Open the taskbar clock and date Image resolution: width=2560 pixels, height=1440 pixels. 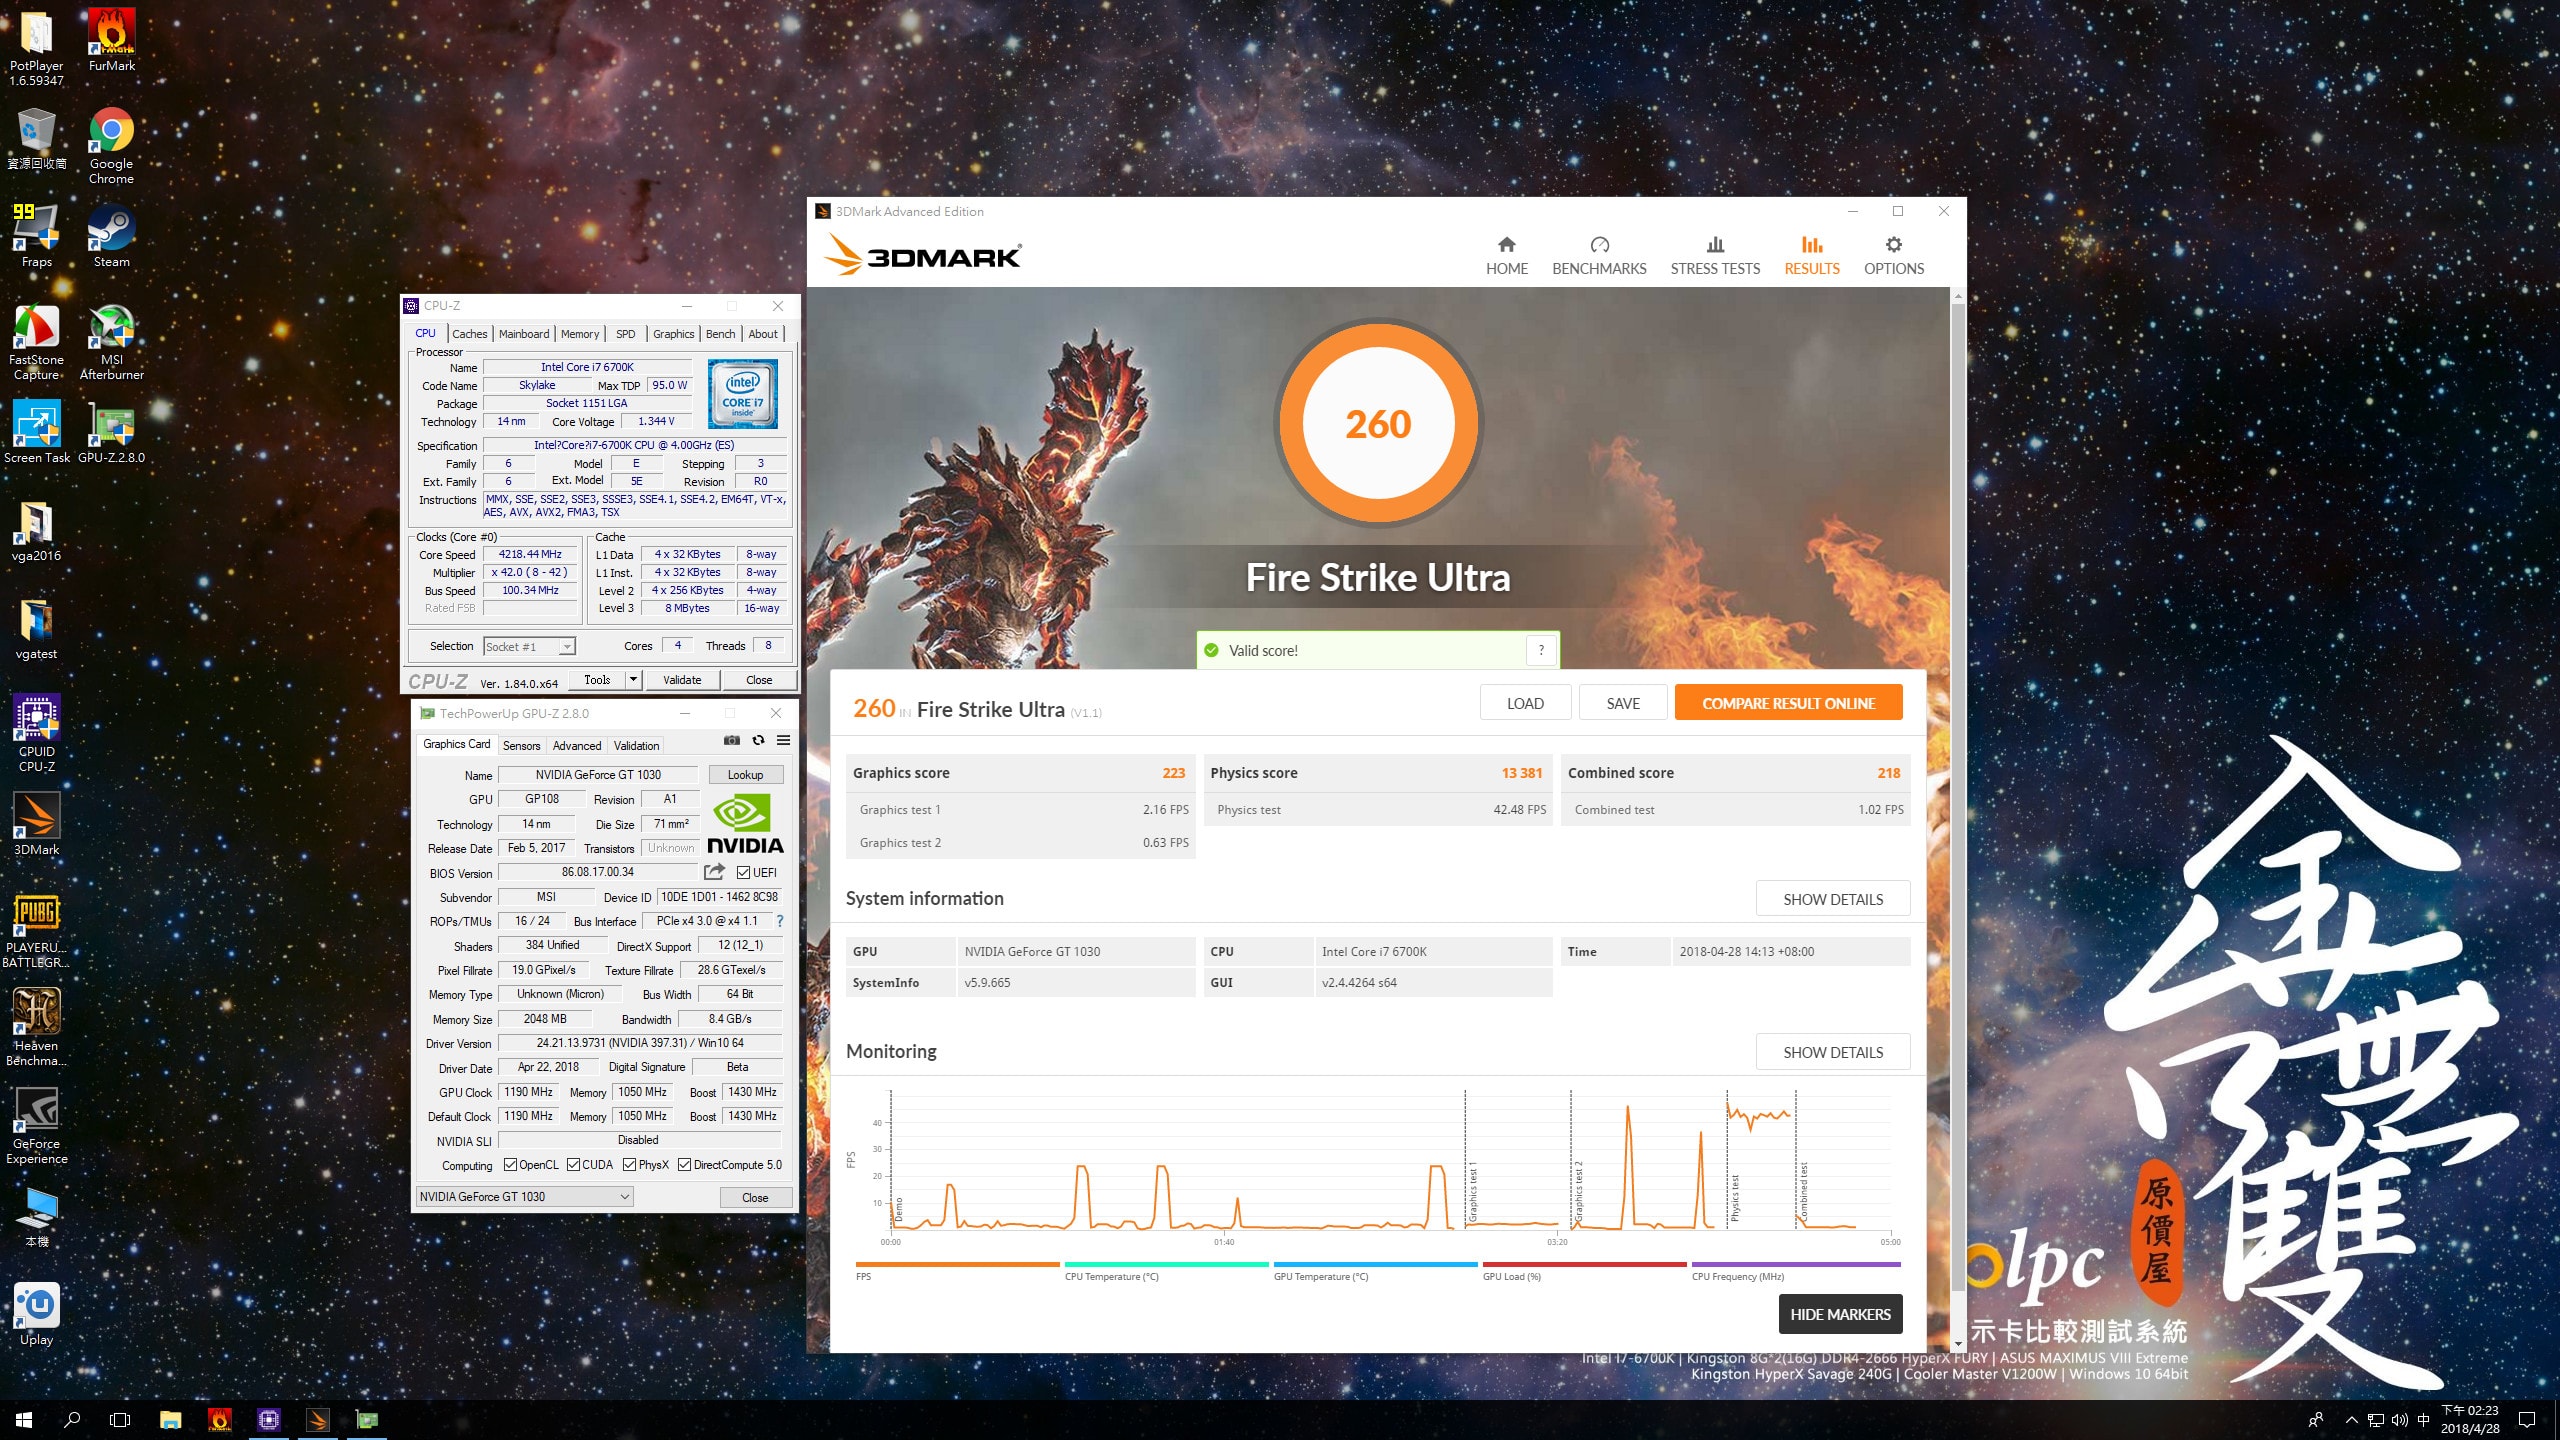(2470, 1419)
